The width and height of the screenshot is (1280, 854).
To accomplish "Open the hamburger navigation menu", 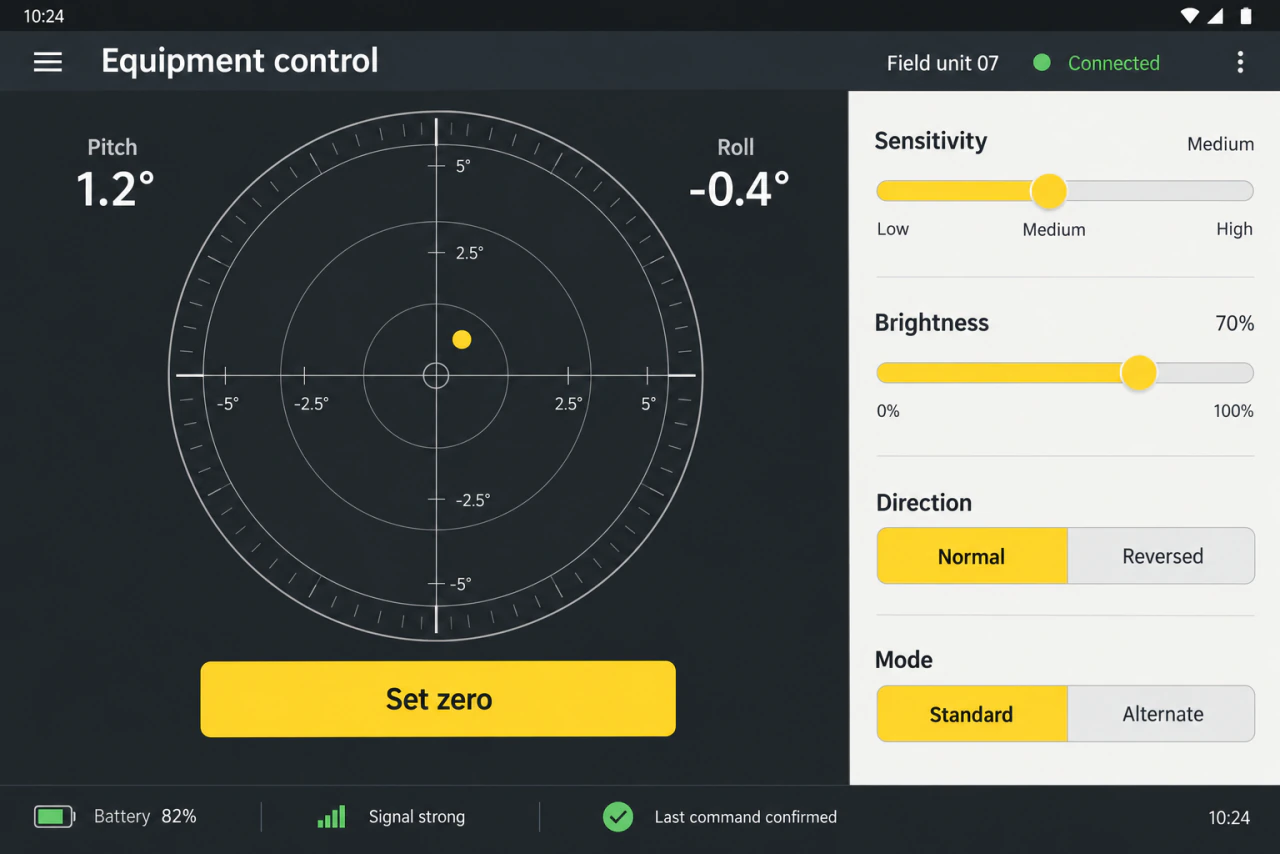I will pyautogui.click(x=48, y=62).
